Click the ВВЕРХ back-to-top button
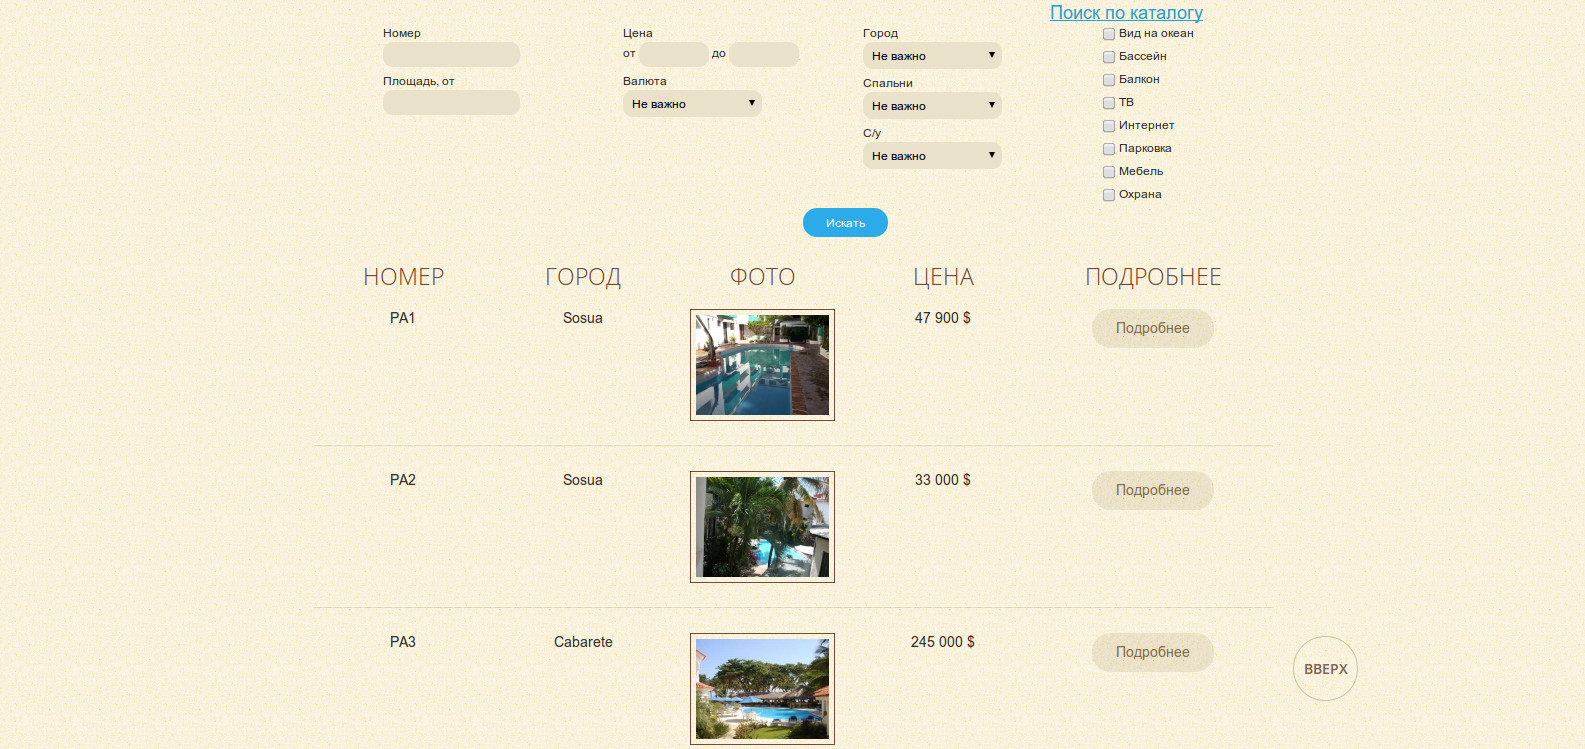 click(x=1325, y=669)
